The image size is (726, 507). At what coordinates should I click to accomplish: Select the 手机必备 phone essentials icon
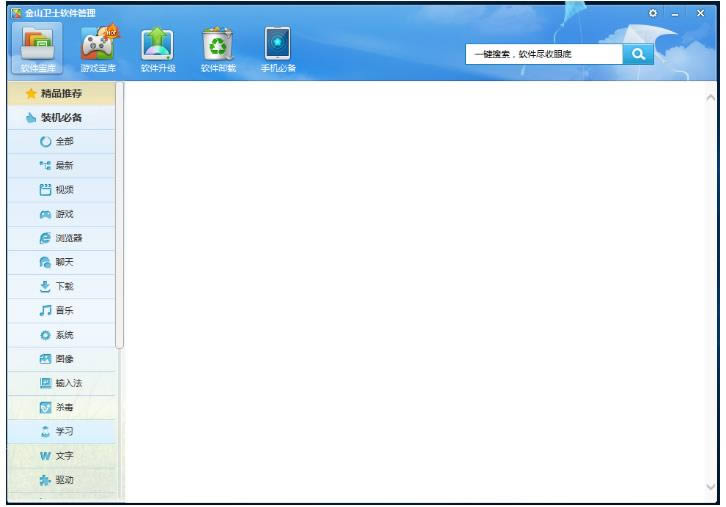278,48
